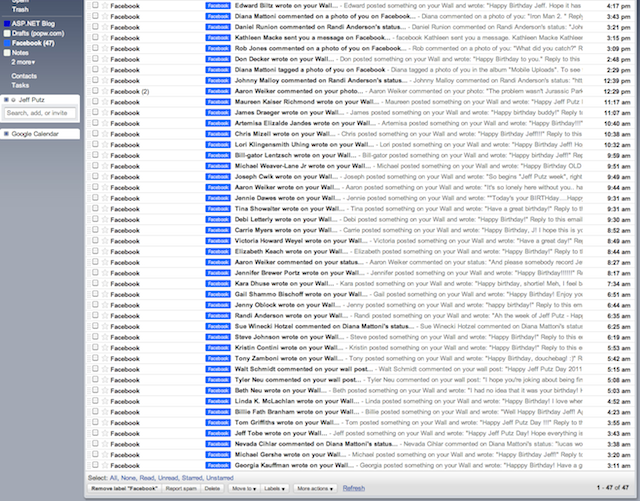
Task: Select checkbox for Daniel Runion commented email
Action: [95, 26]
